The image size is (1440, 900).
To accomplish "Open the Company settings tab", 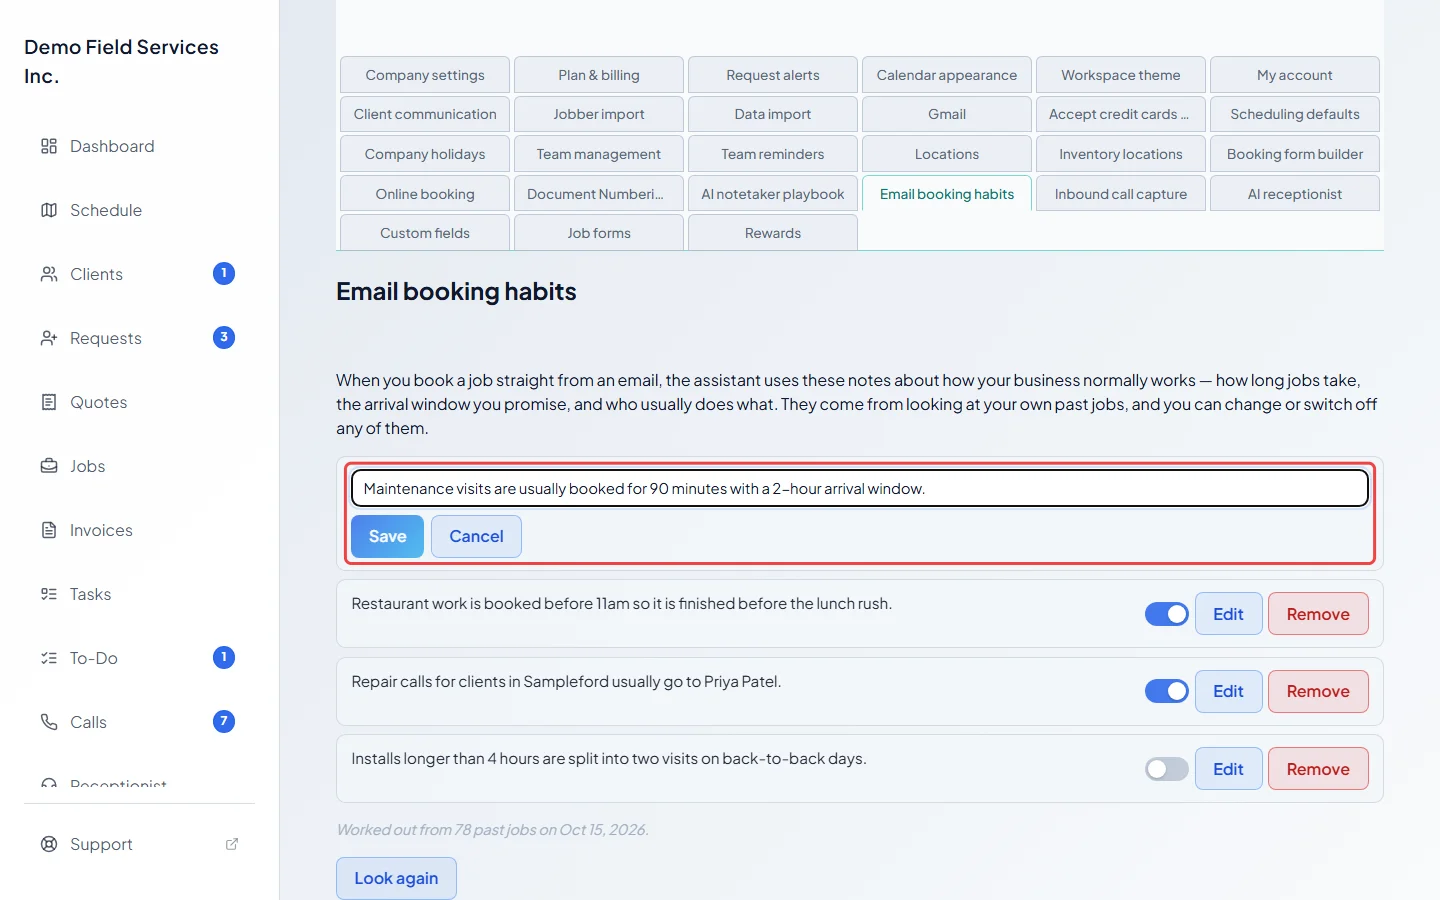I will 425,75.
